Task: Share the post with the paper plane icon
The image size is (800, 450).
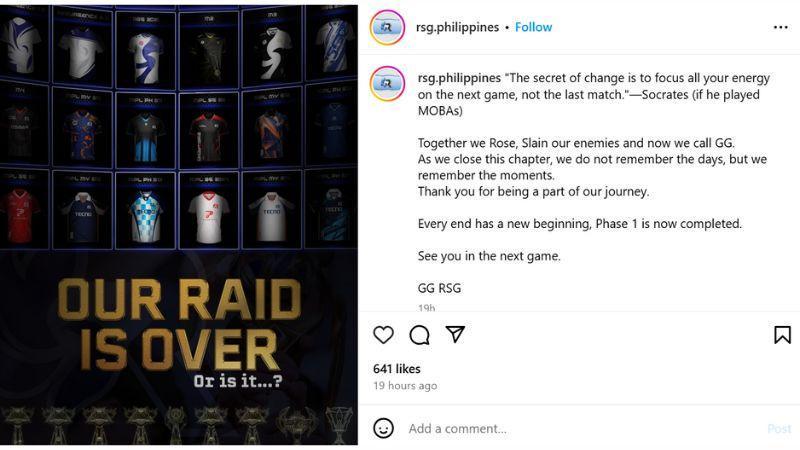Action: point(455,334)
